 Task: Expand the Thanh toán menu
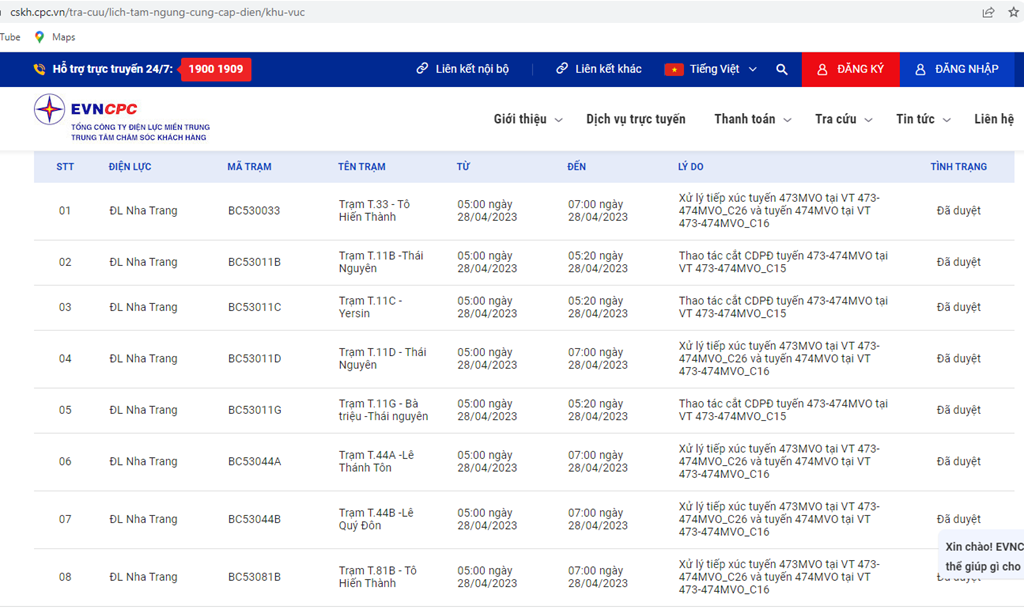point(752,119)
